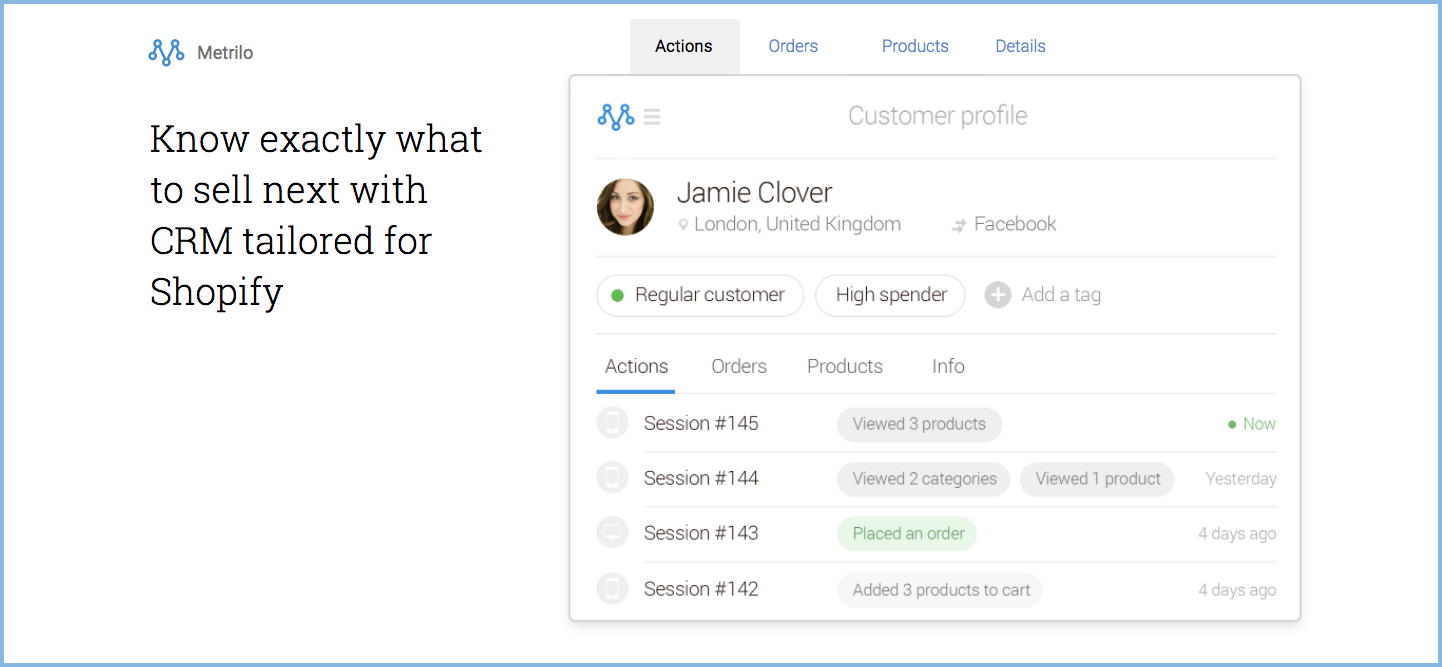Click the Add a tag label
This screenshot has height=667, width=1442.
1061,295
